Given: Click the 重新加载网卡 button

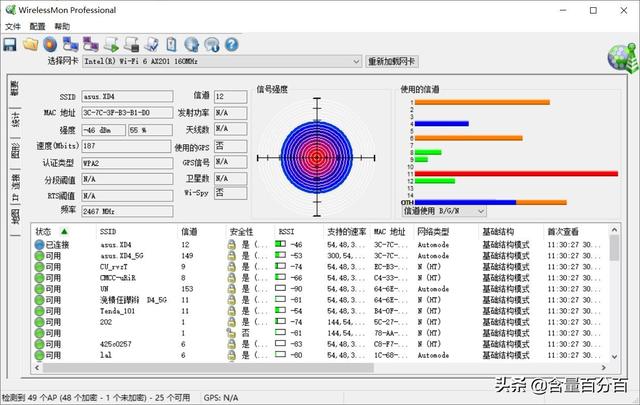Looking at the screenshot, I should 391,61.
